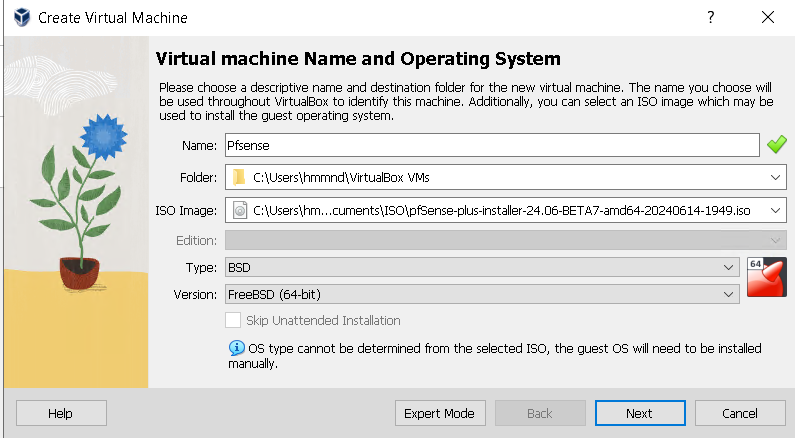Open the Type dropdown showing BSD
The height and width of the screenshot is (438, 795).
point(482,267)
